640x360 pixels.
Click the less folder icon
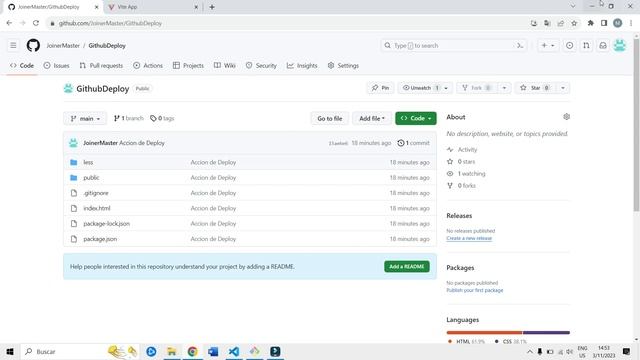point(73,162)
